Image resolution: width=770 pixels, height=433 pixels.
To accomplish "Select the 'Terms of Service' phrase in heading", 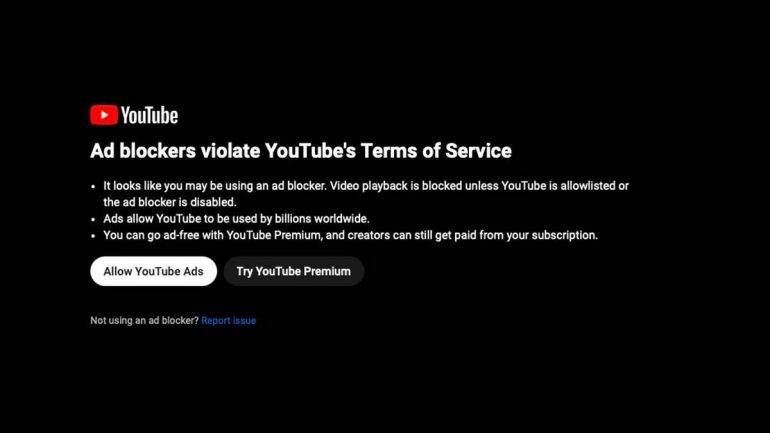I will pos(436,151).
